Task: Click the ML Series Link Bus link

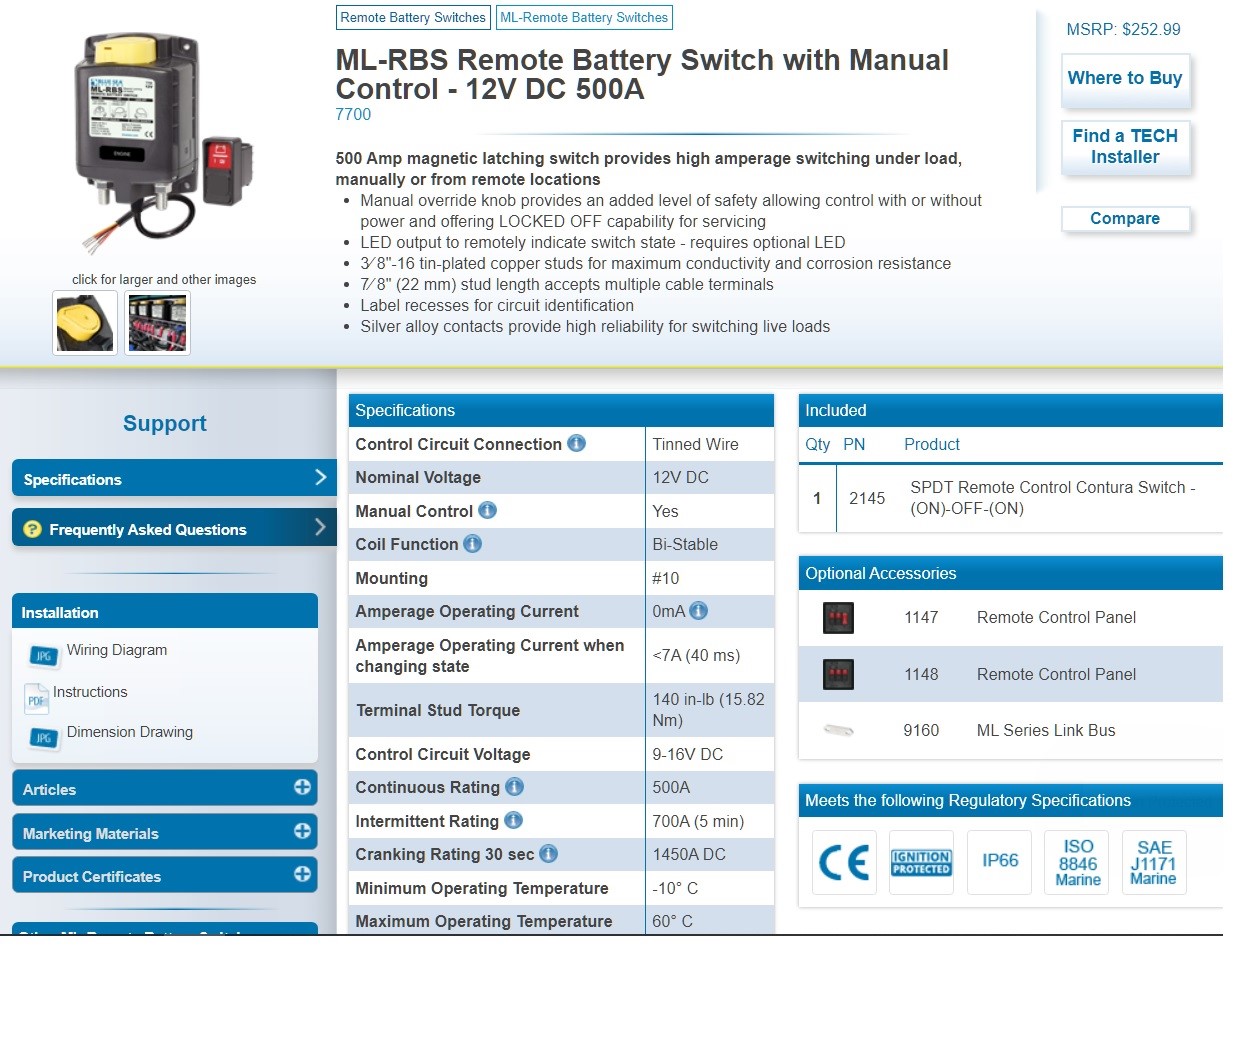Action: click(1046, 730)
